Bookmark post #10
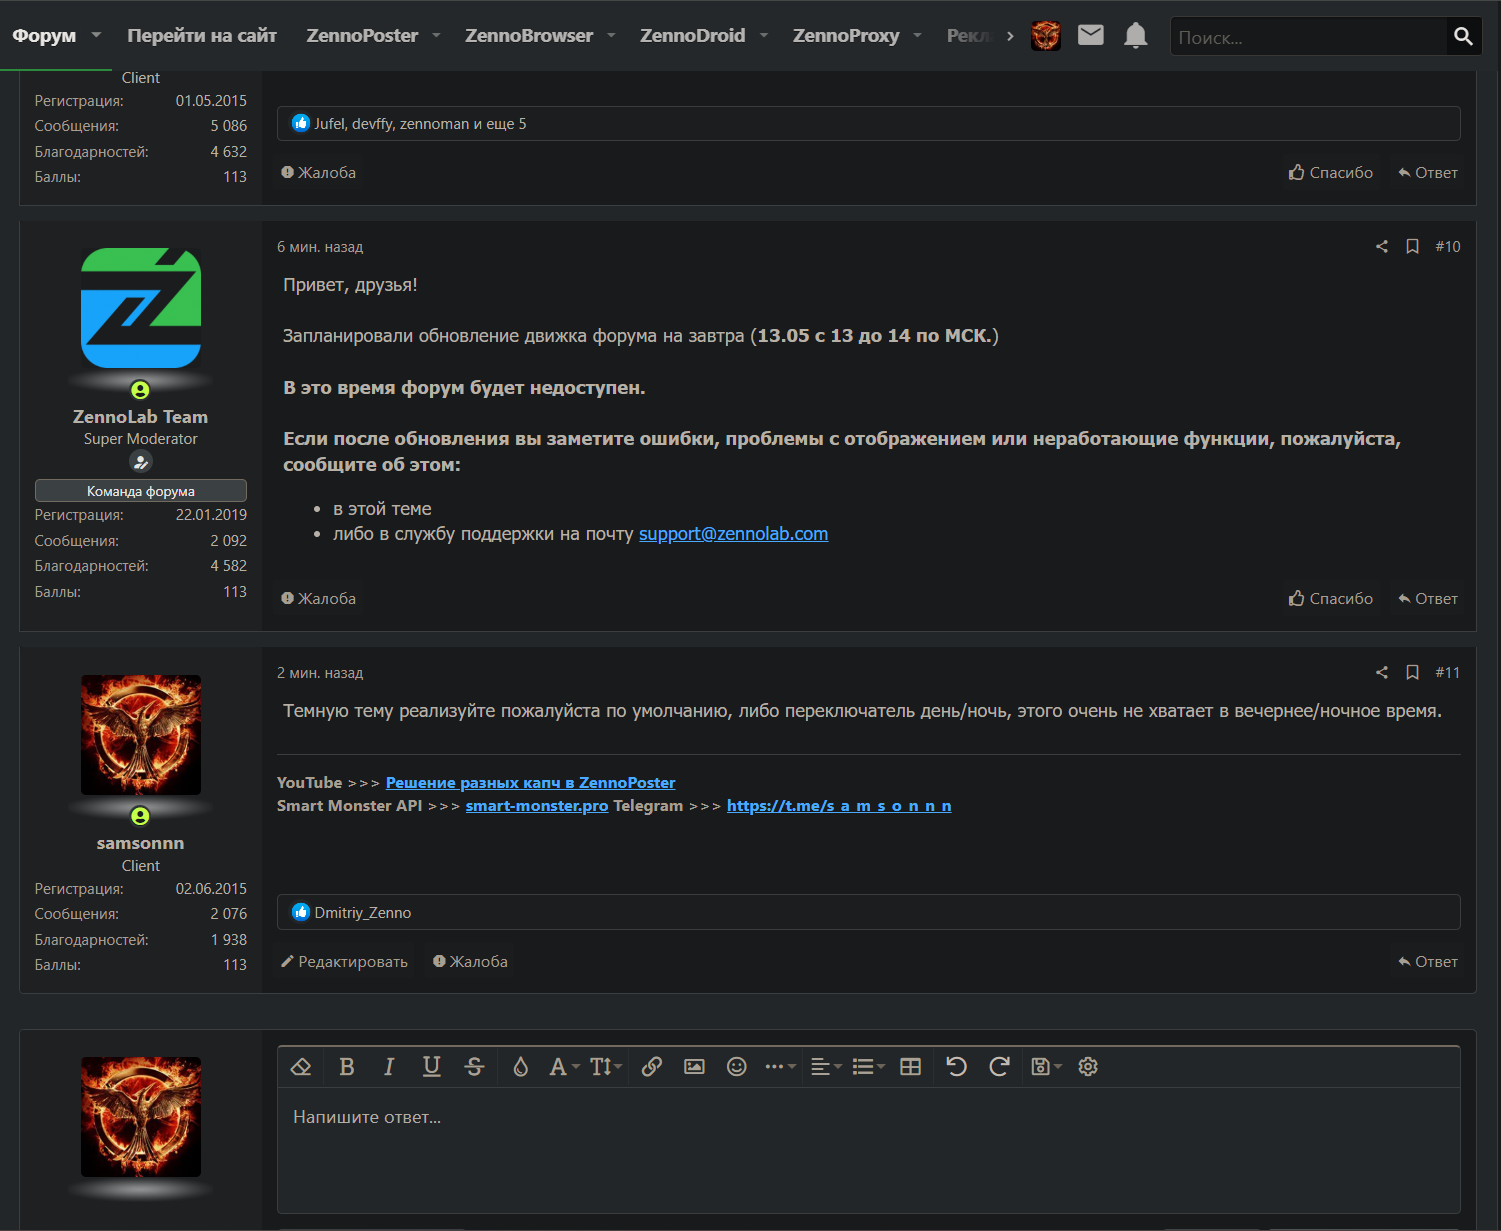This screenshot has height=1231, width=1501. click(x=1412, y=246)
